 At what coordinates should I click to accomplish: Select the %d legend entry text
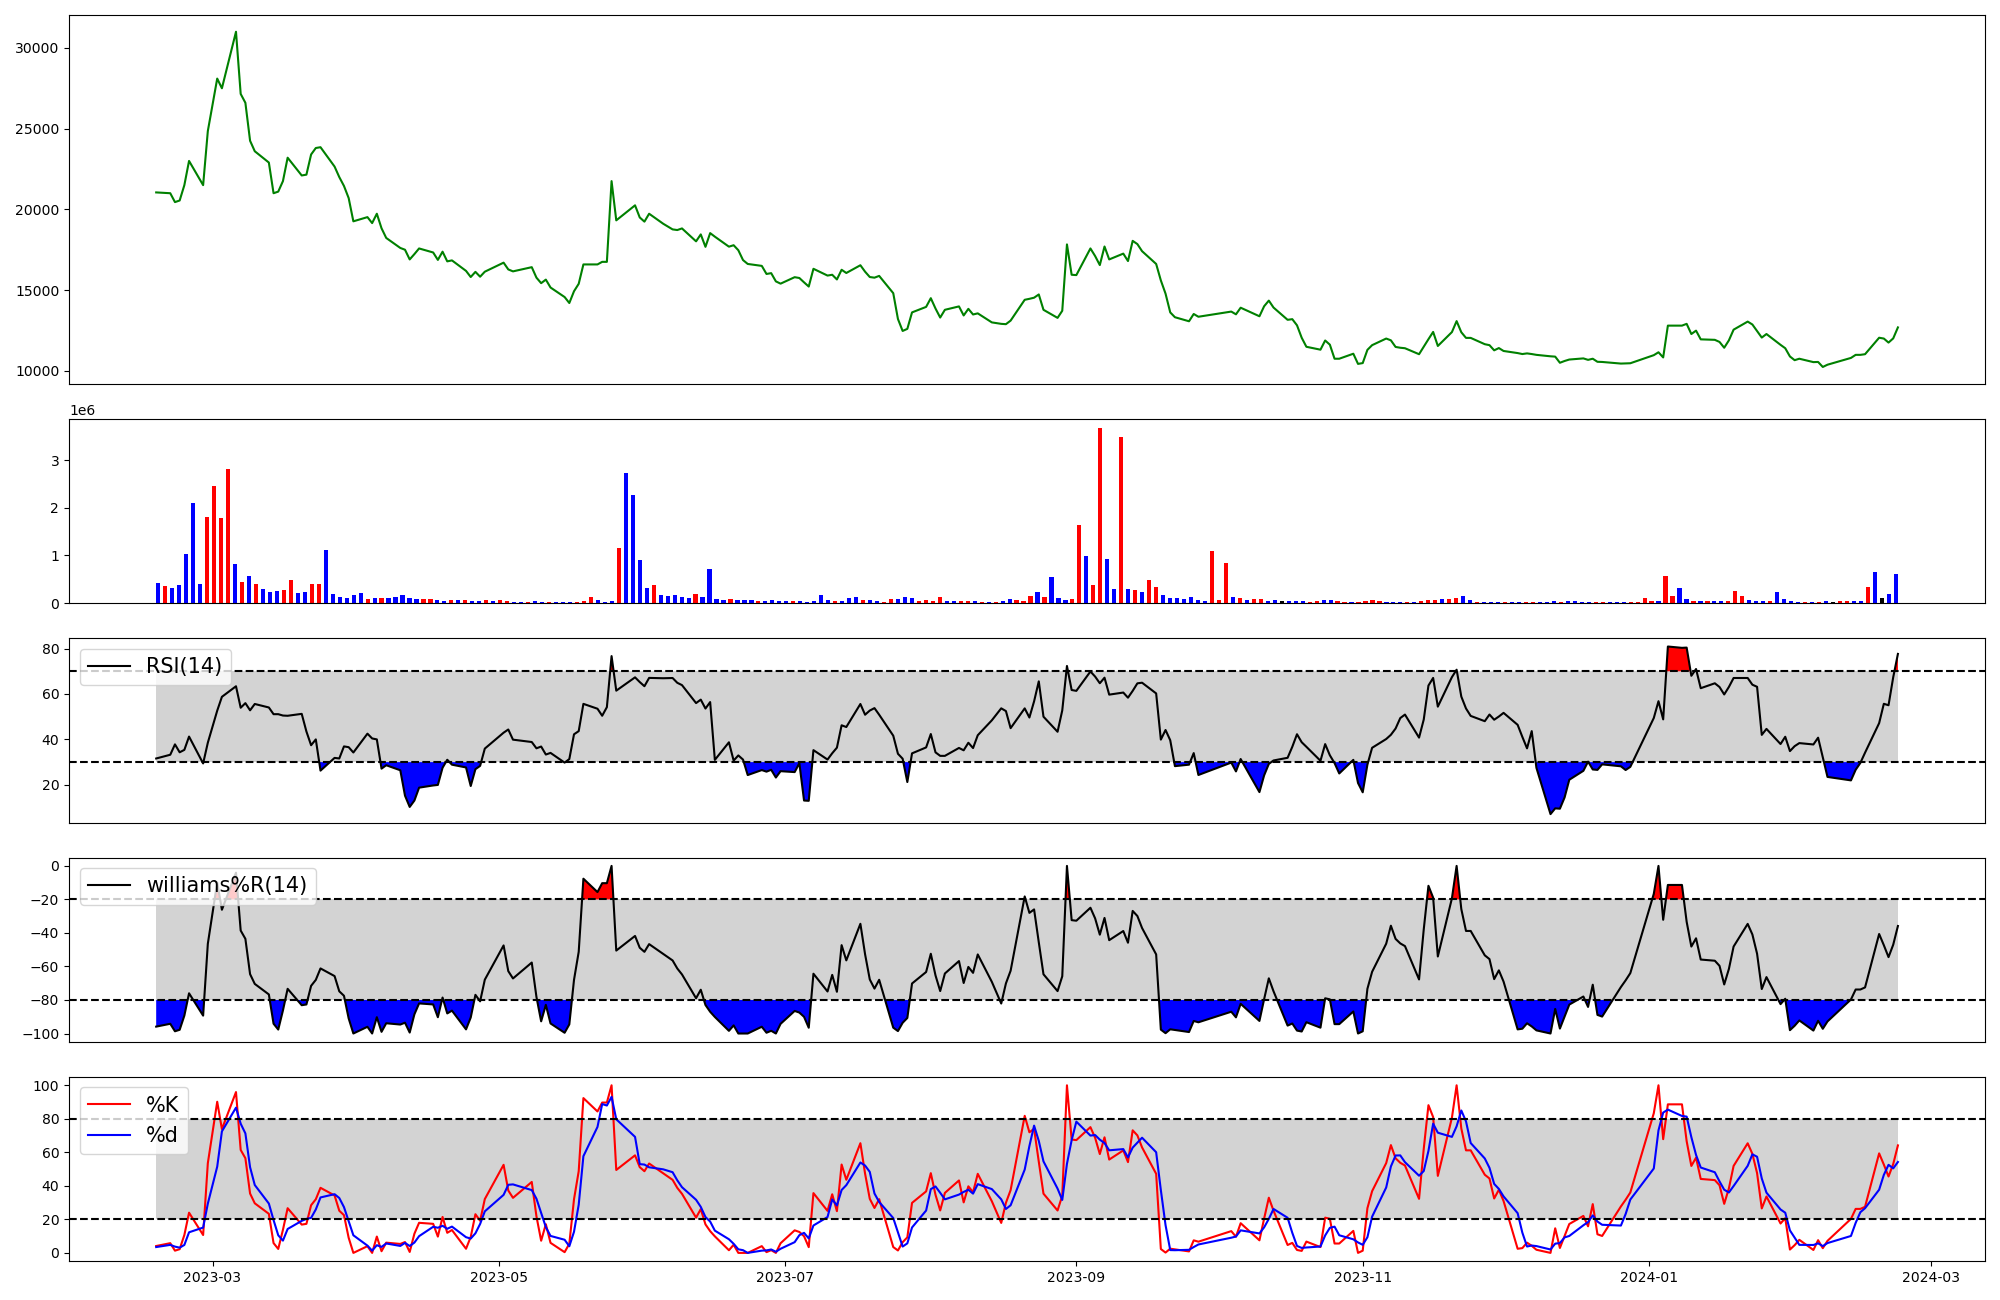(162, 1135)
